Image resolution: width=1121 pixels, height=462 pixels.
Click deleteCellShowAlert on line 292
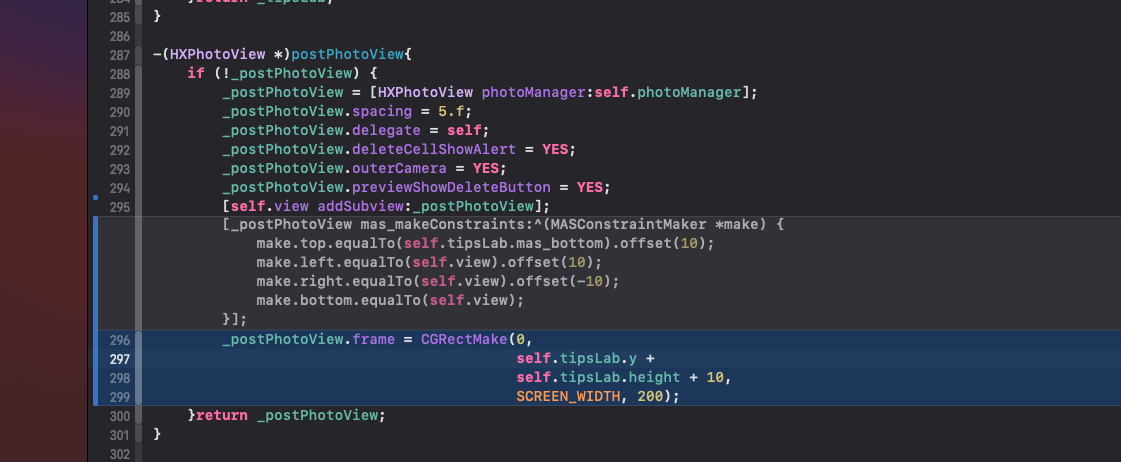click(434, 150)
